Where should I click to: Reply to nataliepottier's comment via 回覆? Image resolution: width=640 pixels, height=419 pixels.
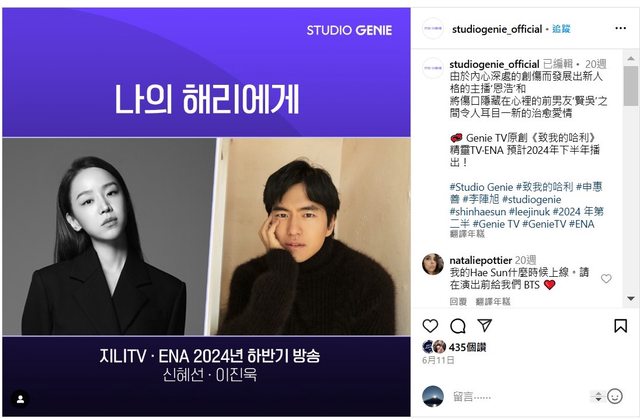tap(458, 302)
